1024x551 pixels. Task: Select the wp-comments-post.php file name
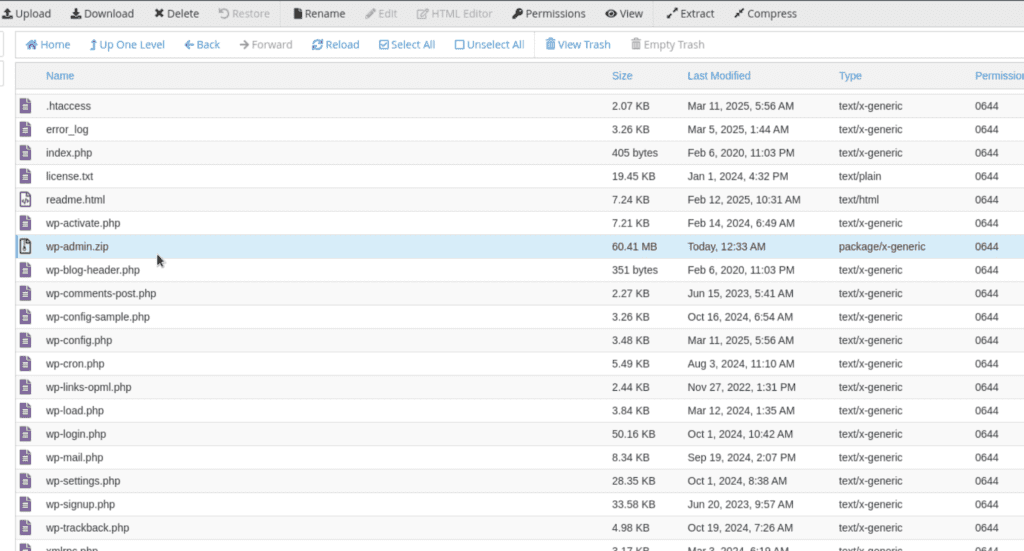[x=101, y=294]
